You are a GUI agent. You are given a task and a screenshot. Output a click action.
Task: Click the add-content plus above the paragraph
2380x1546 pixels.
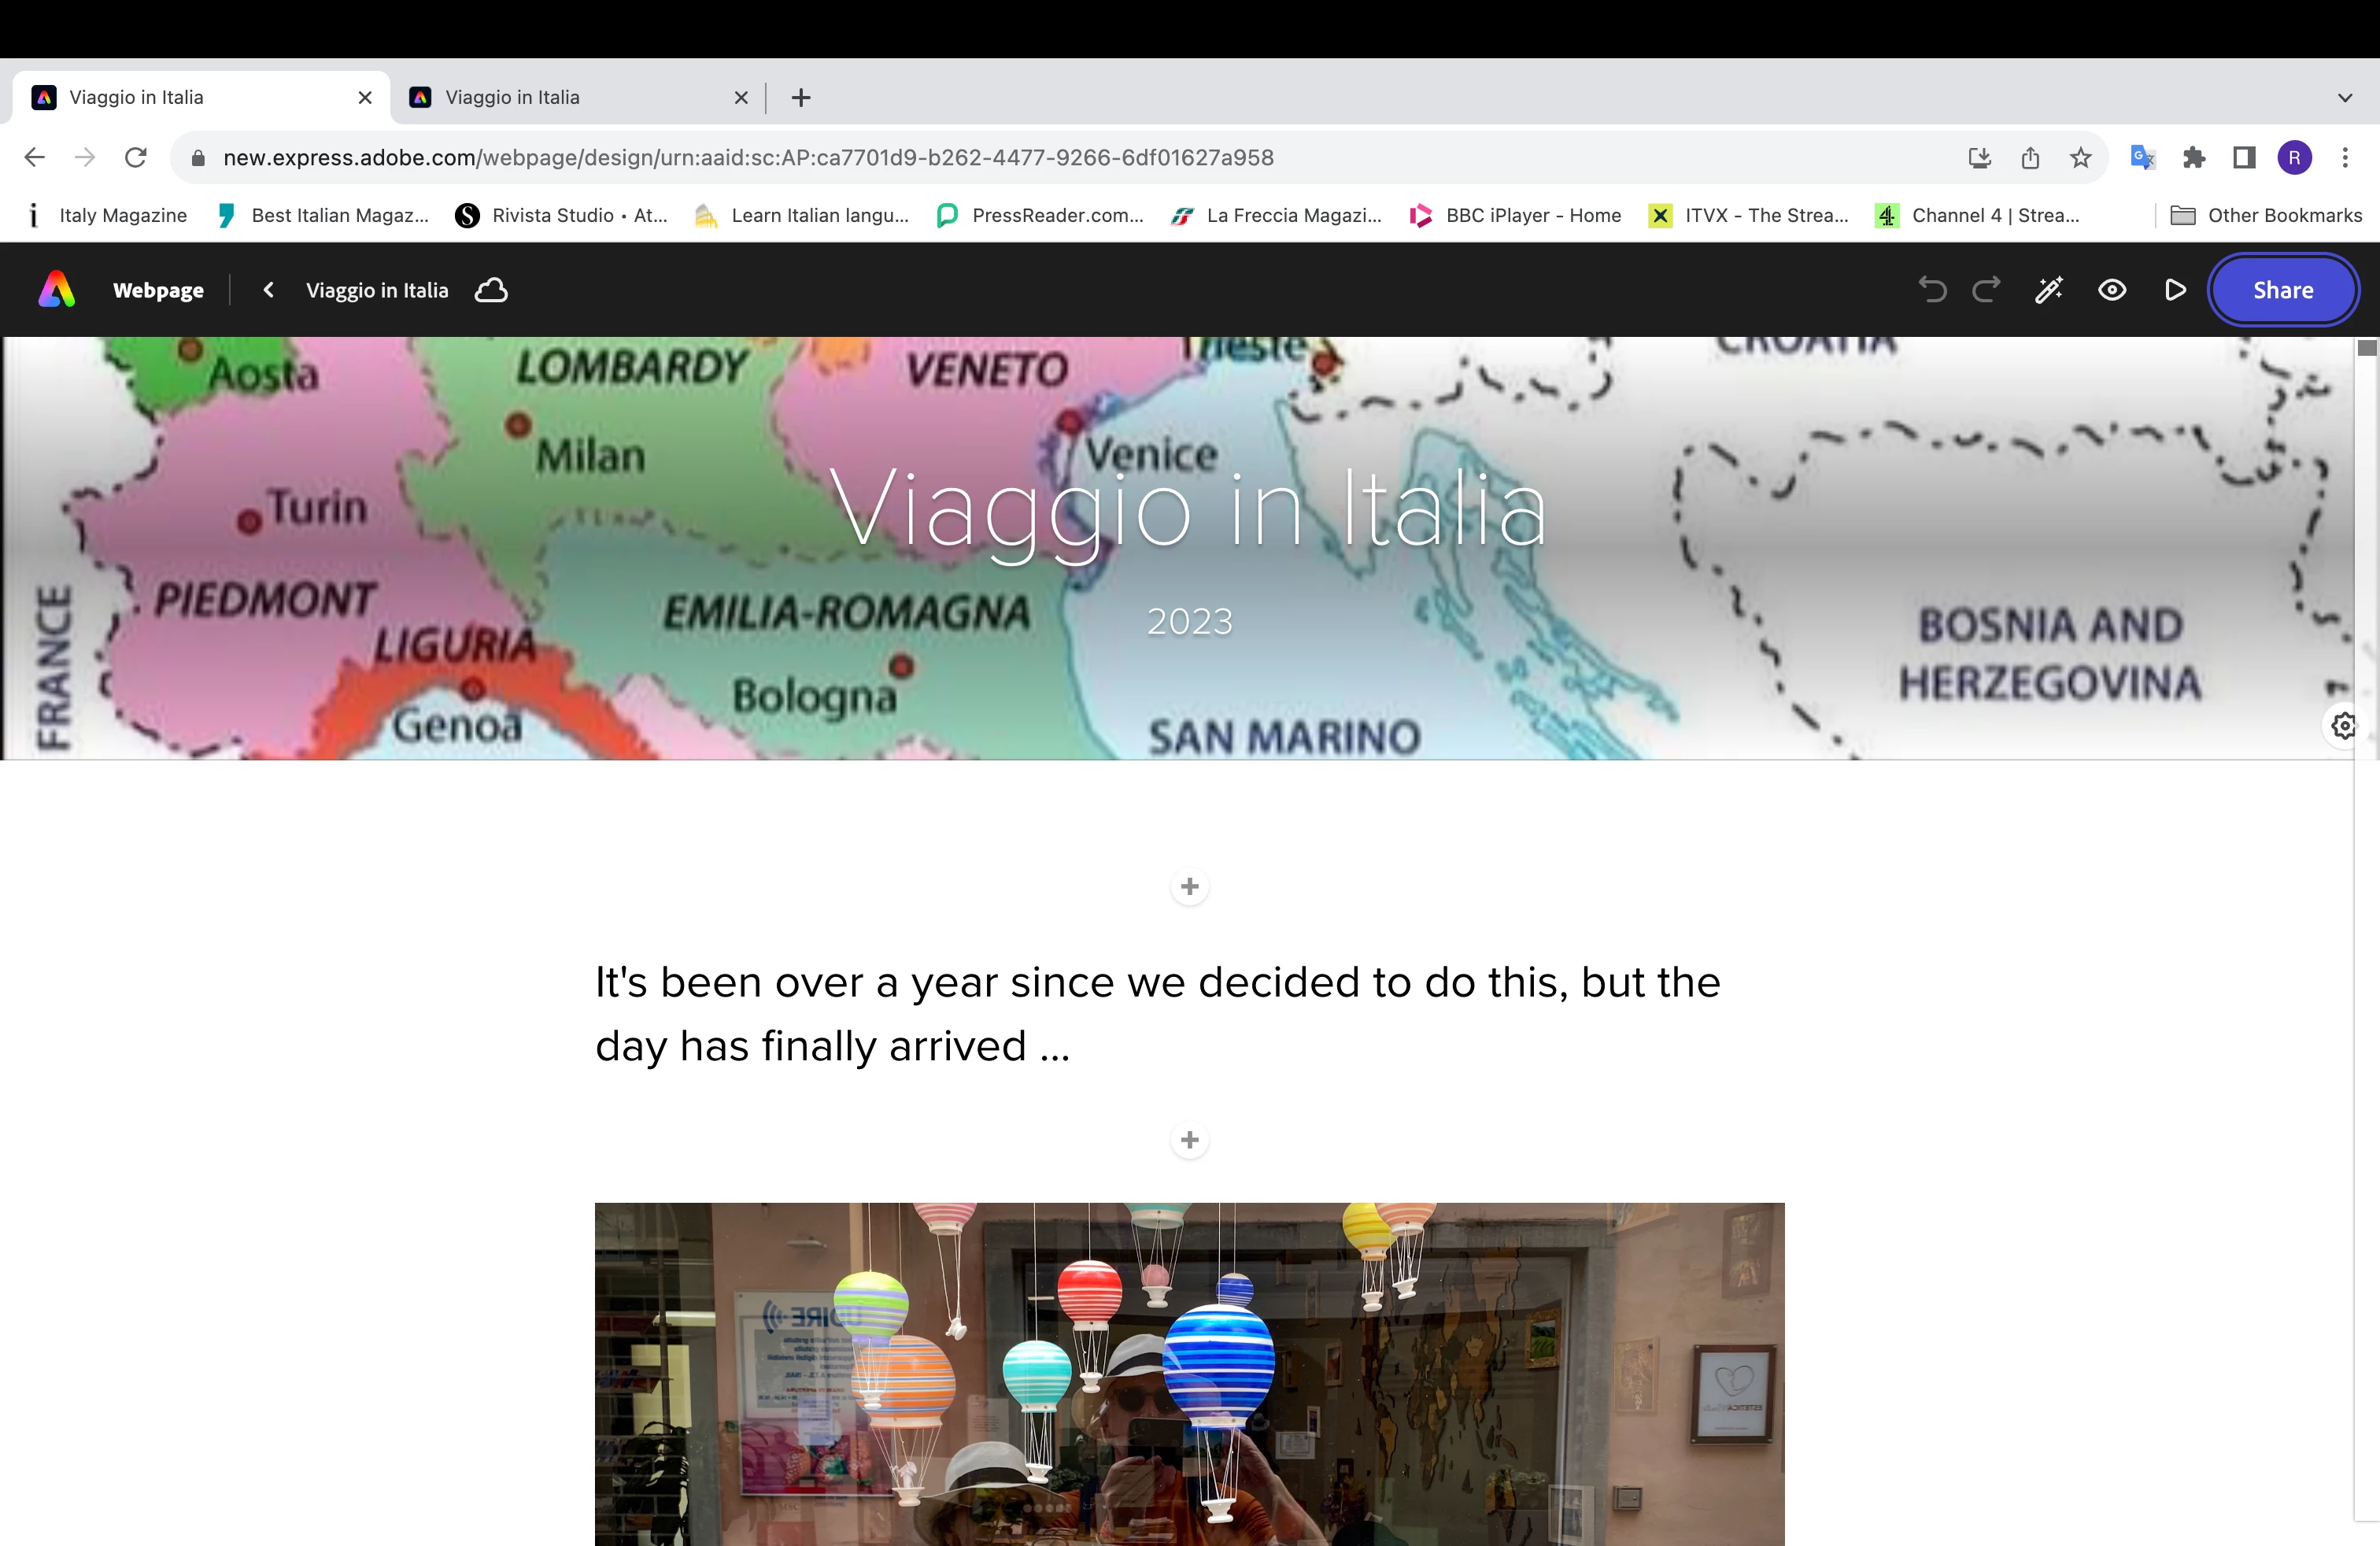coord(1189,886)
